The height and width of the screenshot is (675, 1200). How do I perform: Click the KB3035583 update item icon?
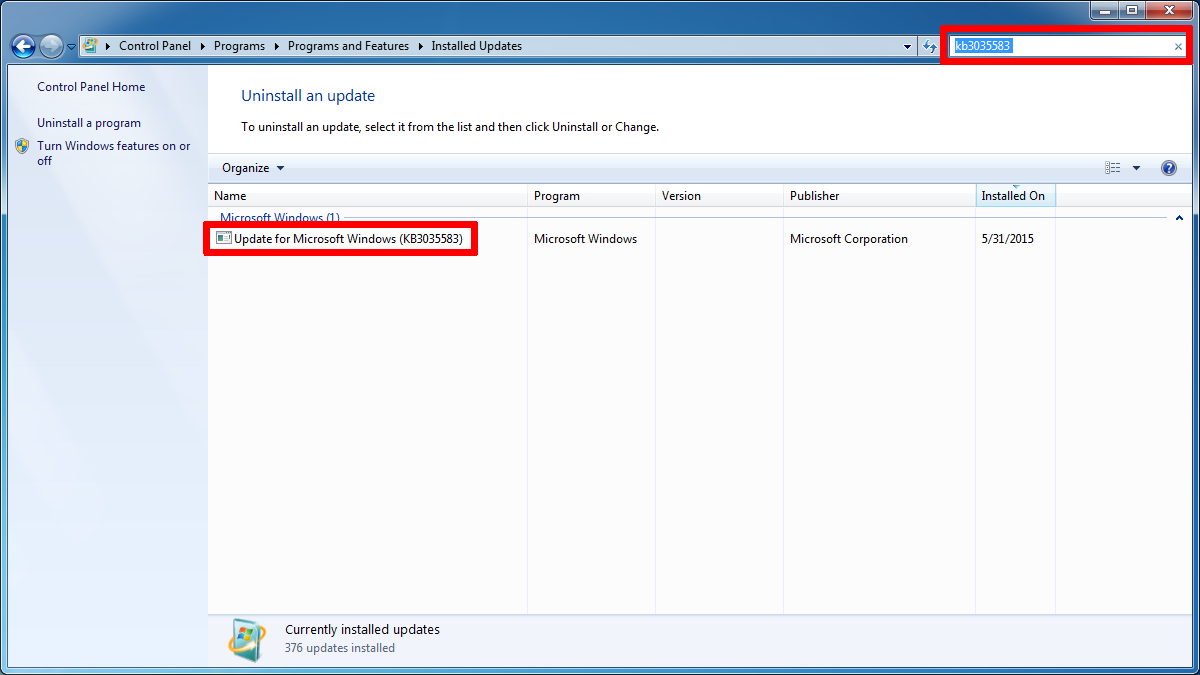(224, 239)
